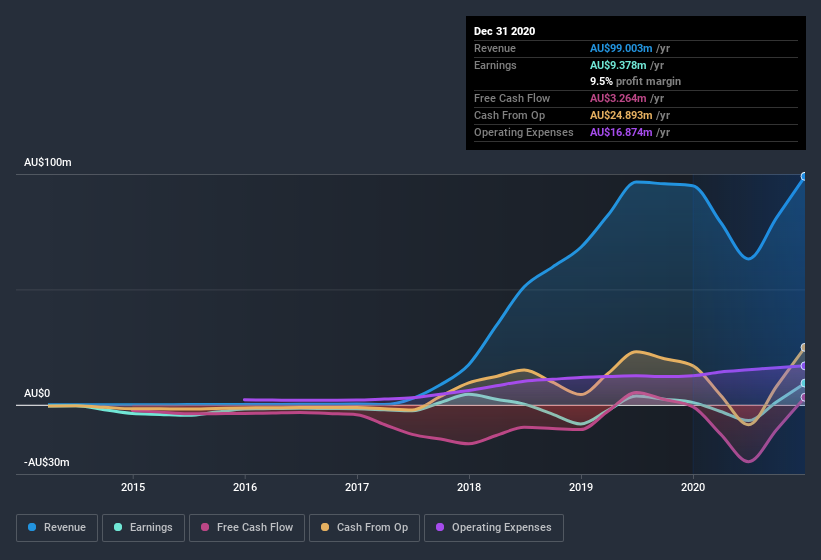The height and width of the screenshot is (560, 821).
Task: Click the Earnings label in the tooltip
Action: pos(495,65)
